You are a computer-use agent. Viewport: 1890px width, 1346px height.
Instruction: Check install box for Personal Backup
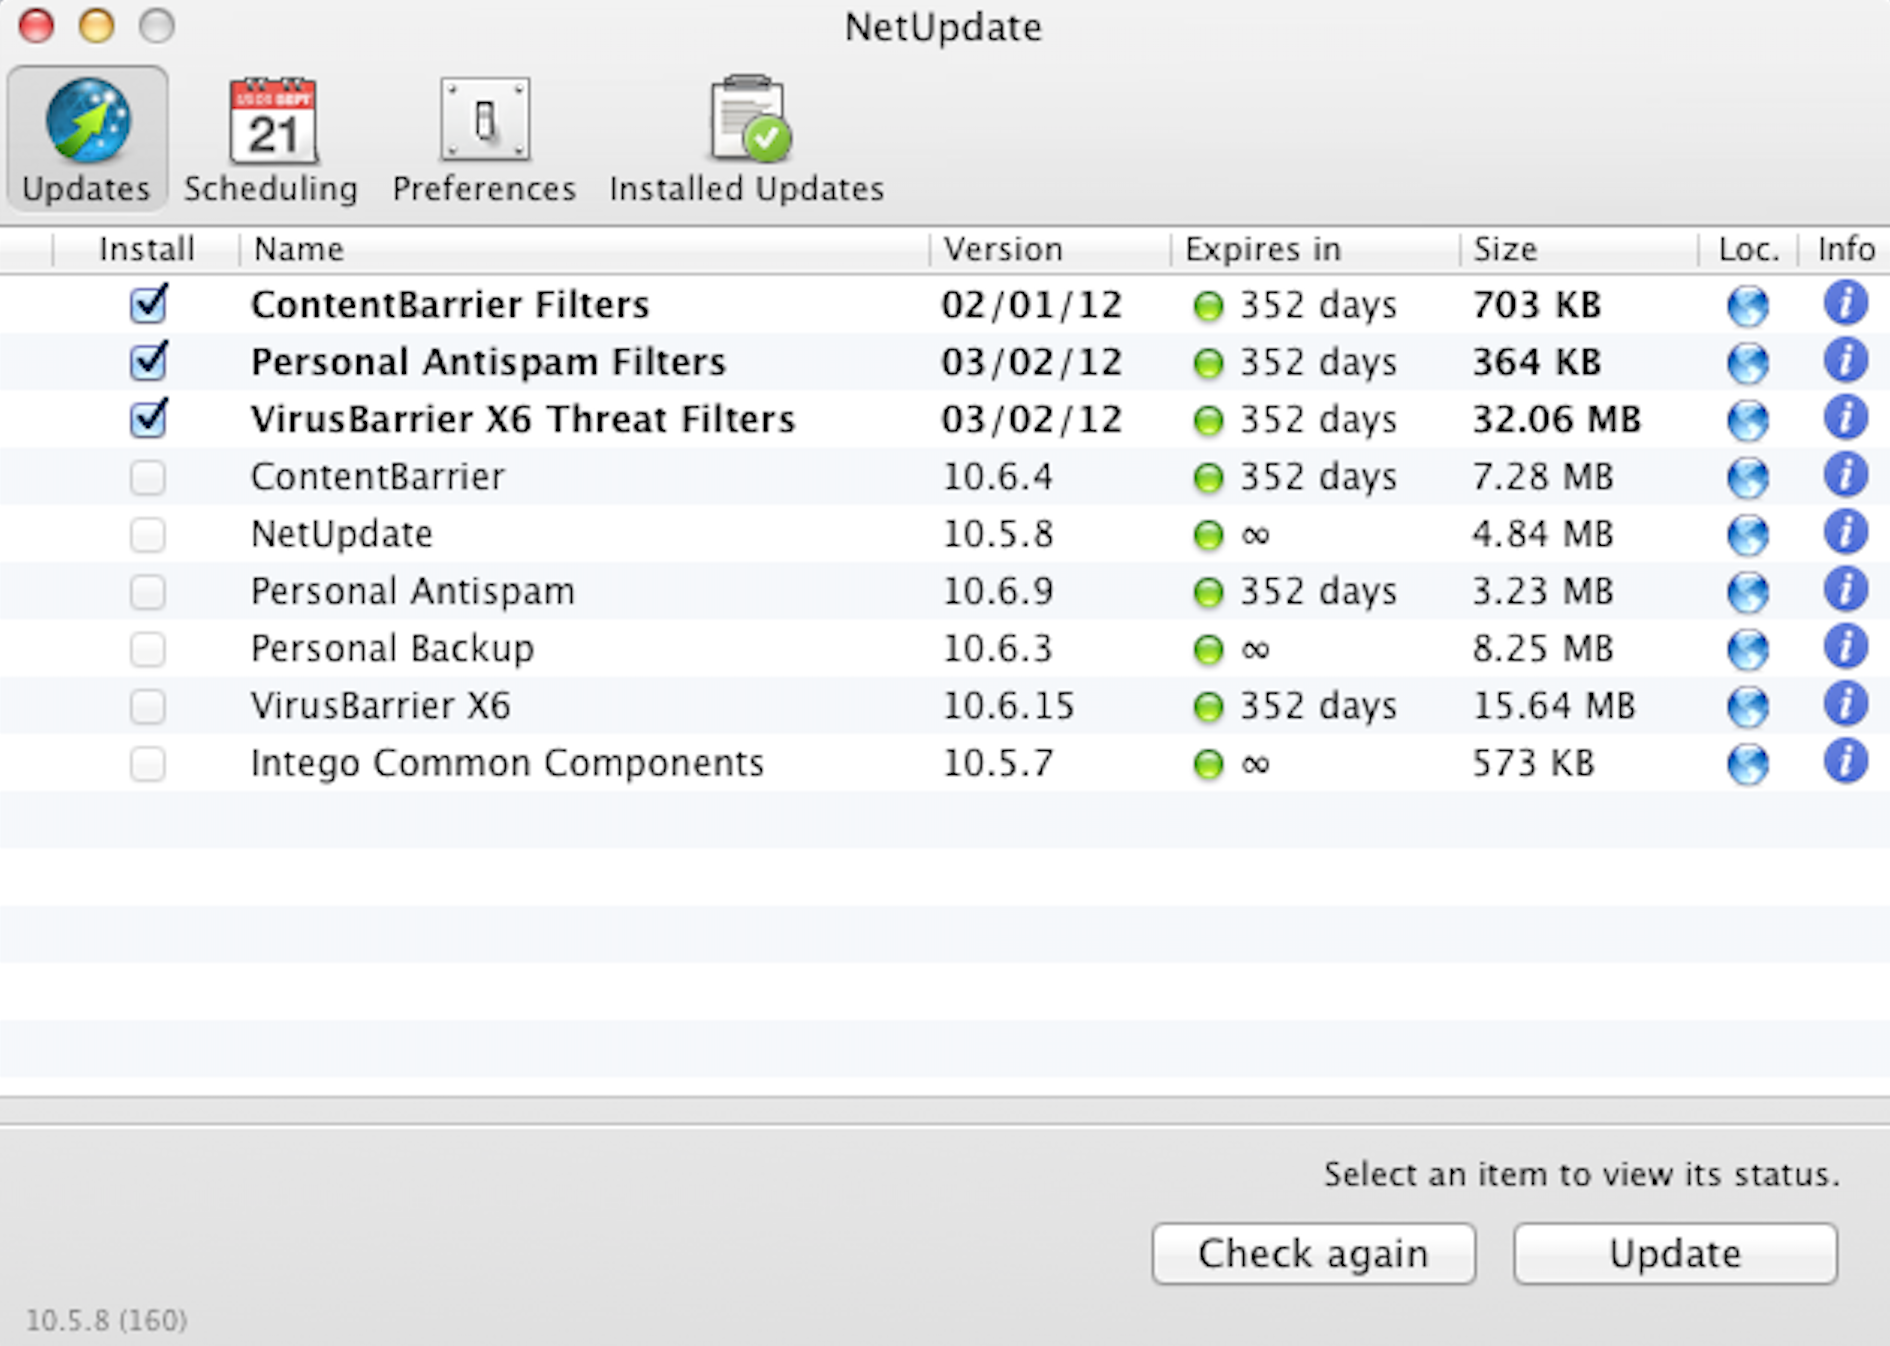click(x=148, y=649)
